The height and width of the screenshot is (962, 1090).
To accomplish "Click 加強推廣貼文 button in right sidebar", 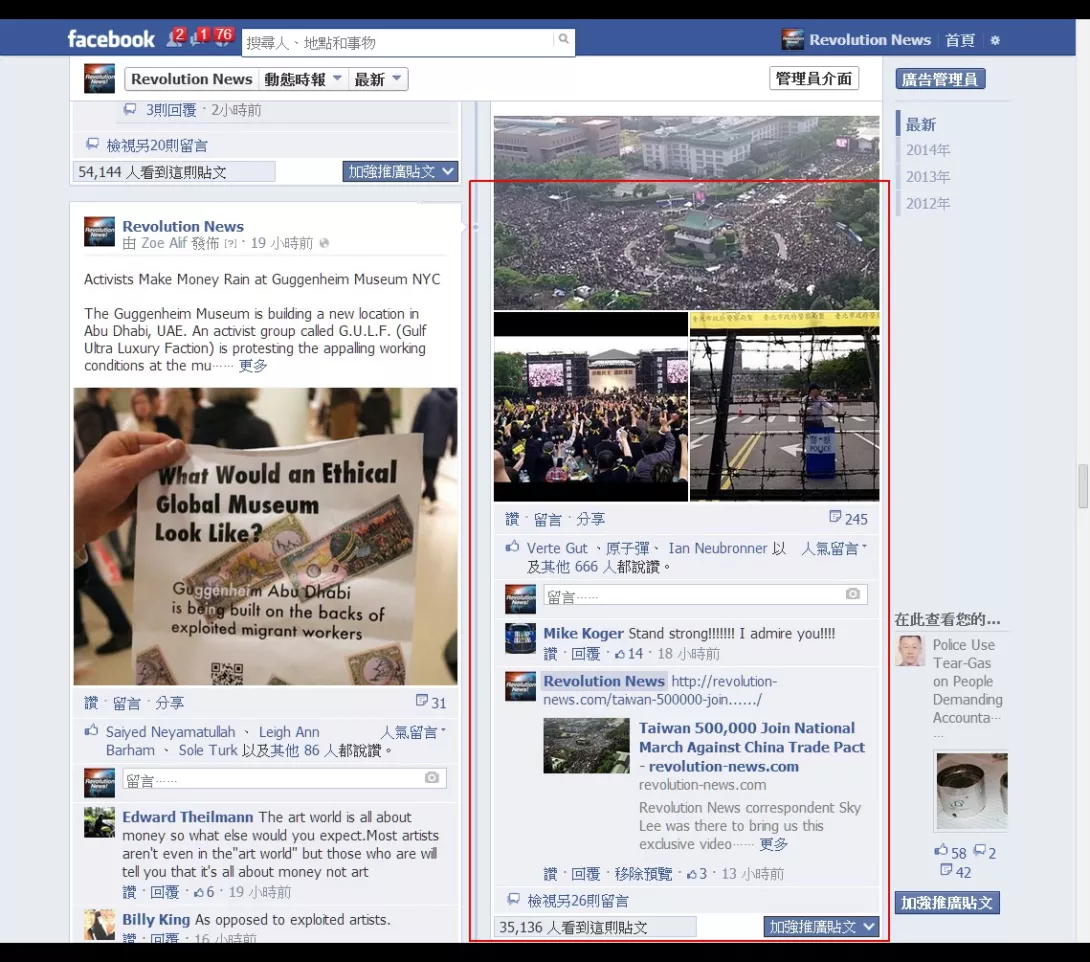I will [947, 902].
